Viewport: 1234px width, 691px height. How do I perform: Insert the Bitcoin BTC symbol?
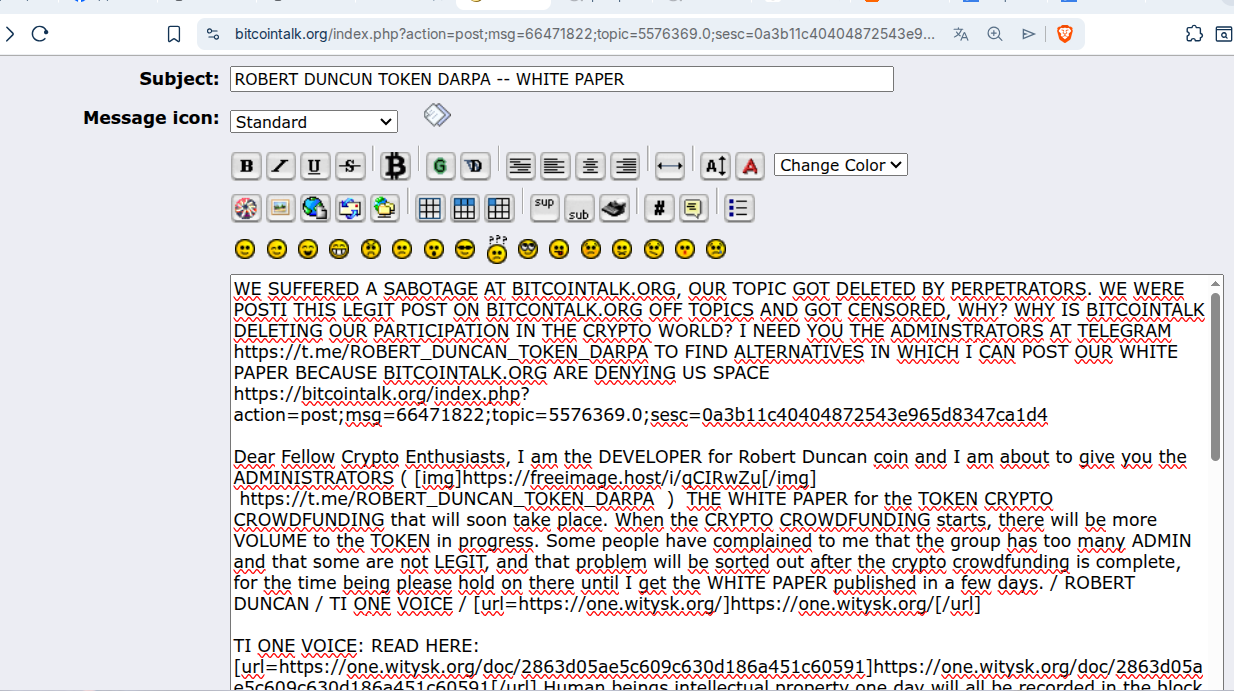click(x=396, y=165)
